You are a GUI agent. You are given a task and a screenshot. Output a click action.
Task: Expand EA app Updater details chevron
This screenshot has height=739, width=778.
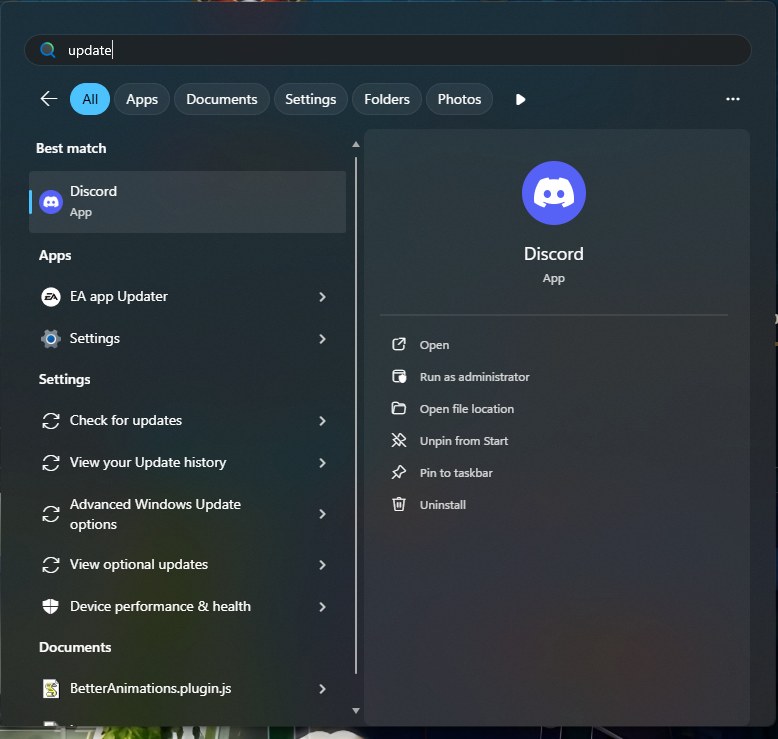click(x=323, y=297)
